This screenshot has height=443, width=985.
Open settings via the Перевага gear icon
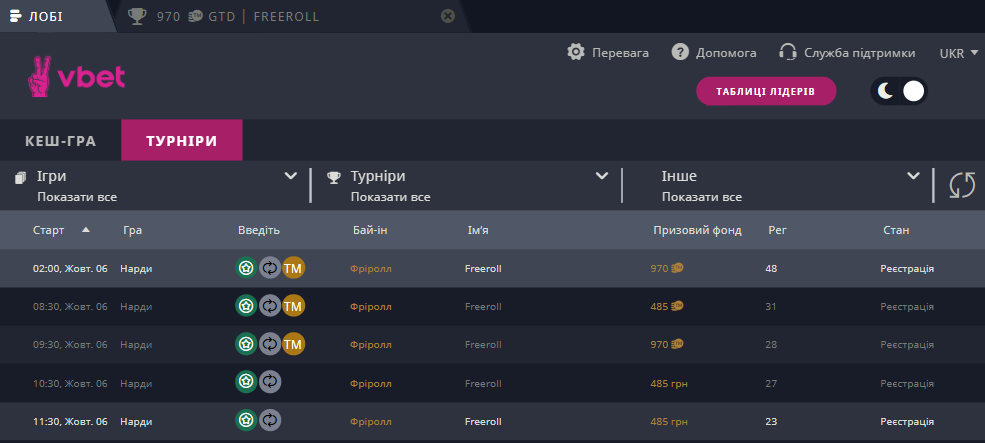coord(575,52)
